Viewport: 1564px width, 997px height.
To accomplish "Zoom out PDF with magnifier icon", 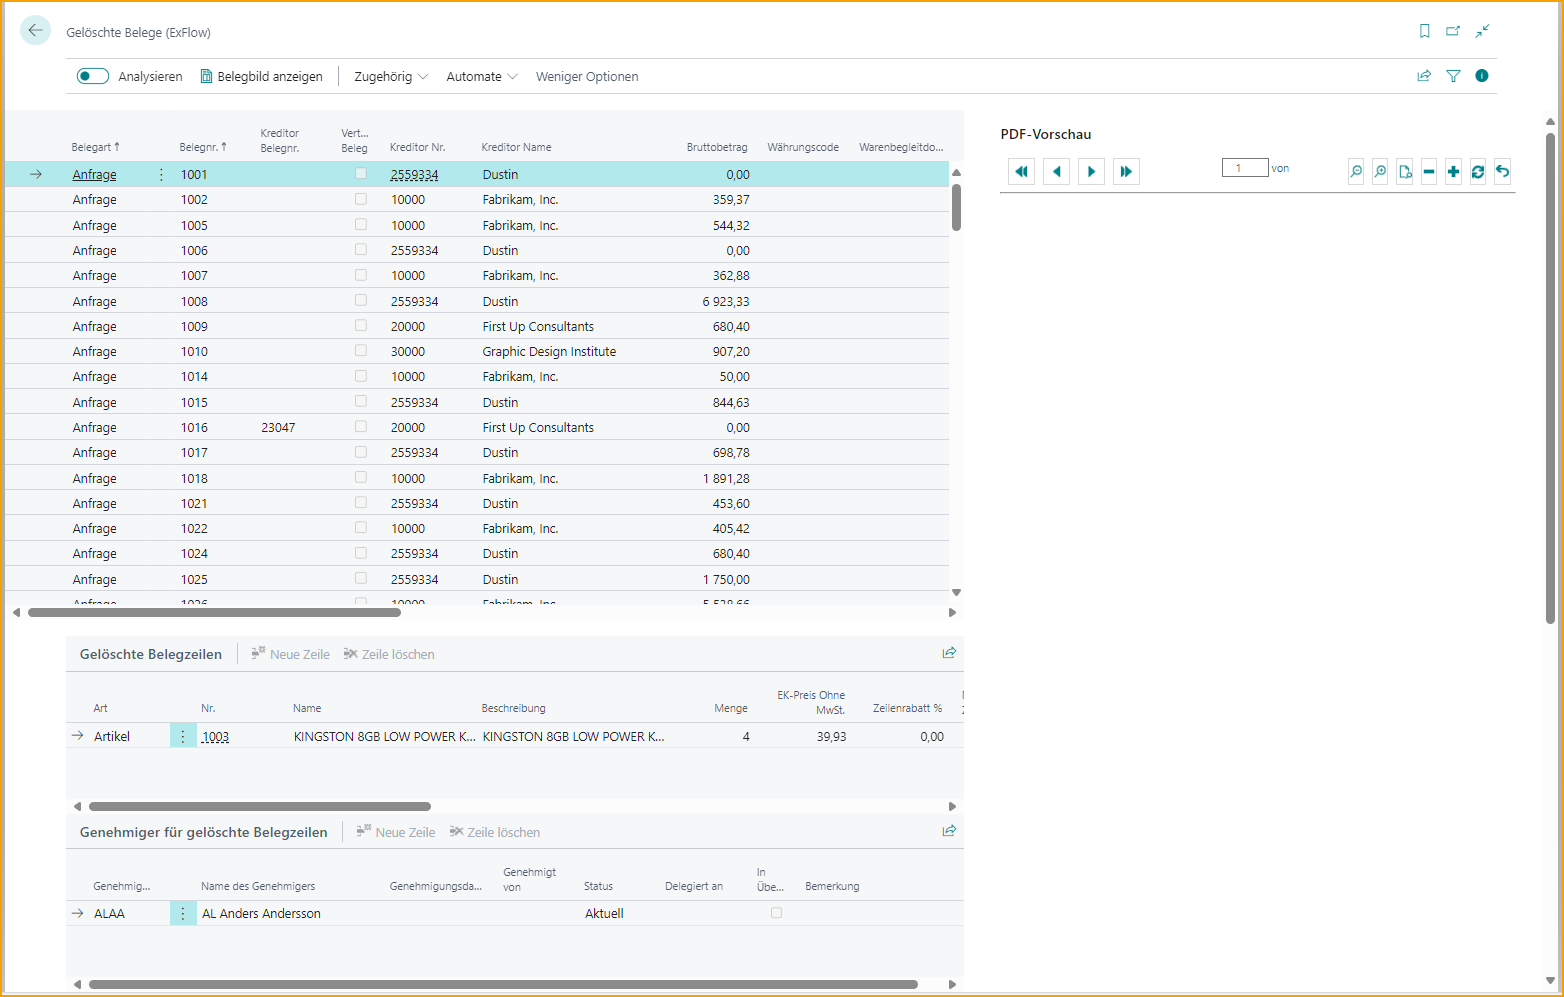I will click(1356, 172).
